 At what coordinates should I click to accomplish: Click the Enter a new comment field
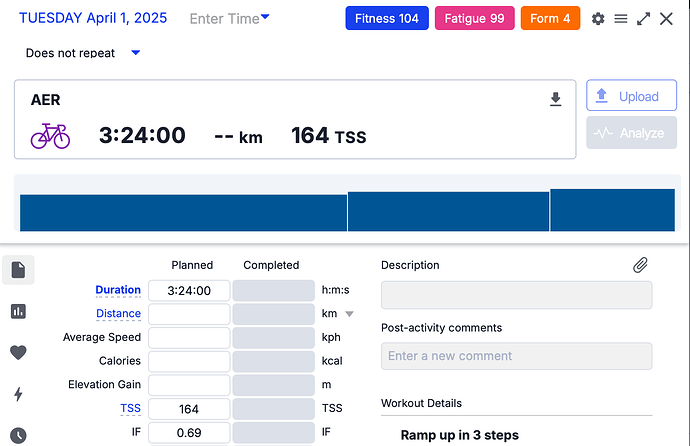click(517, 356)
